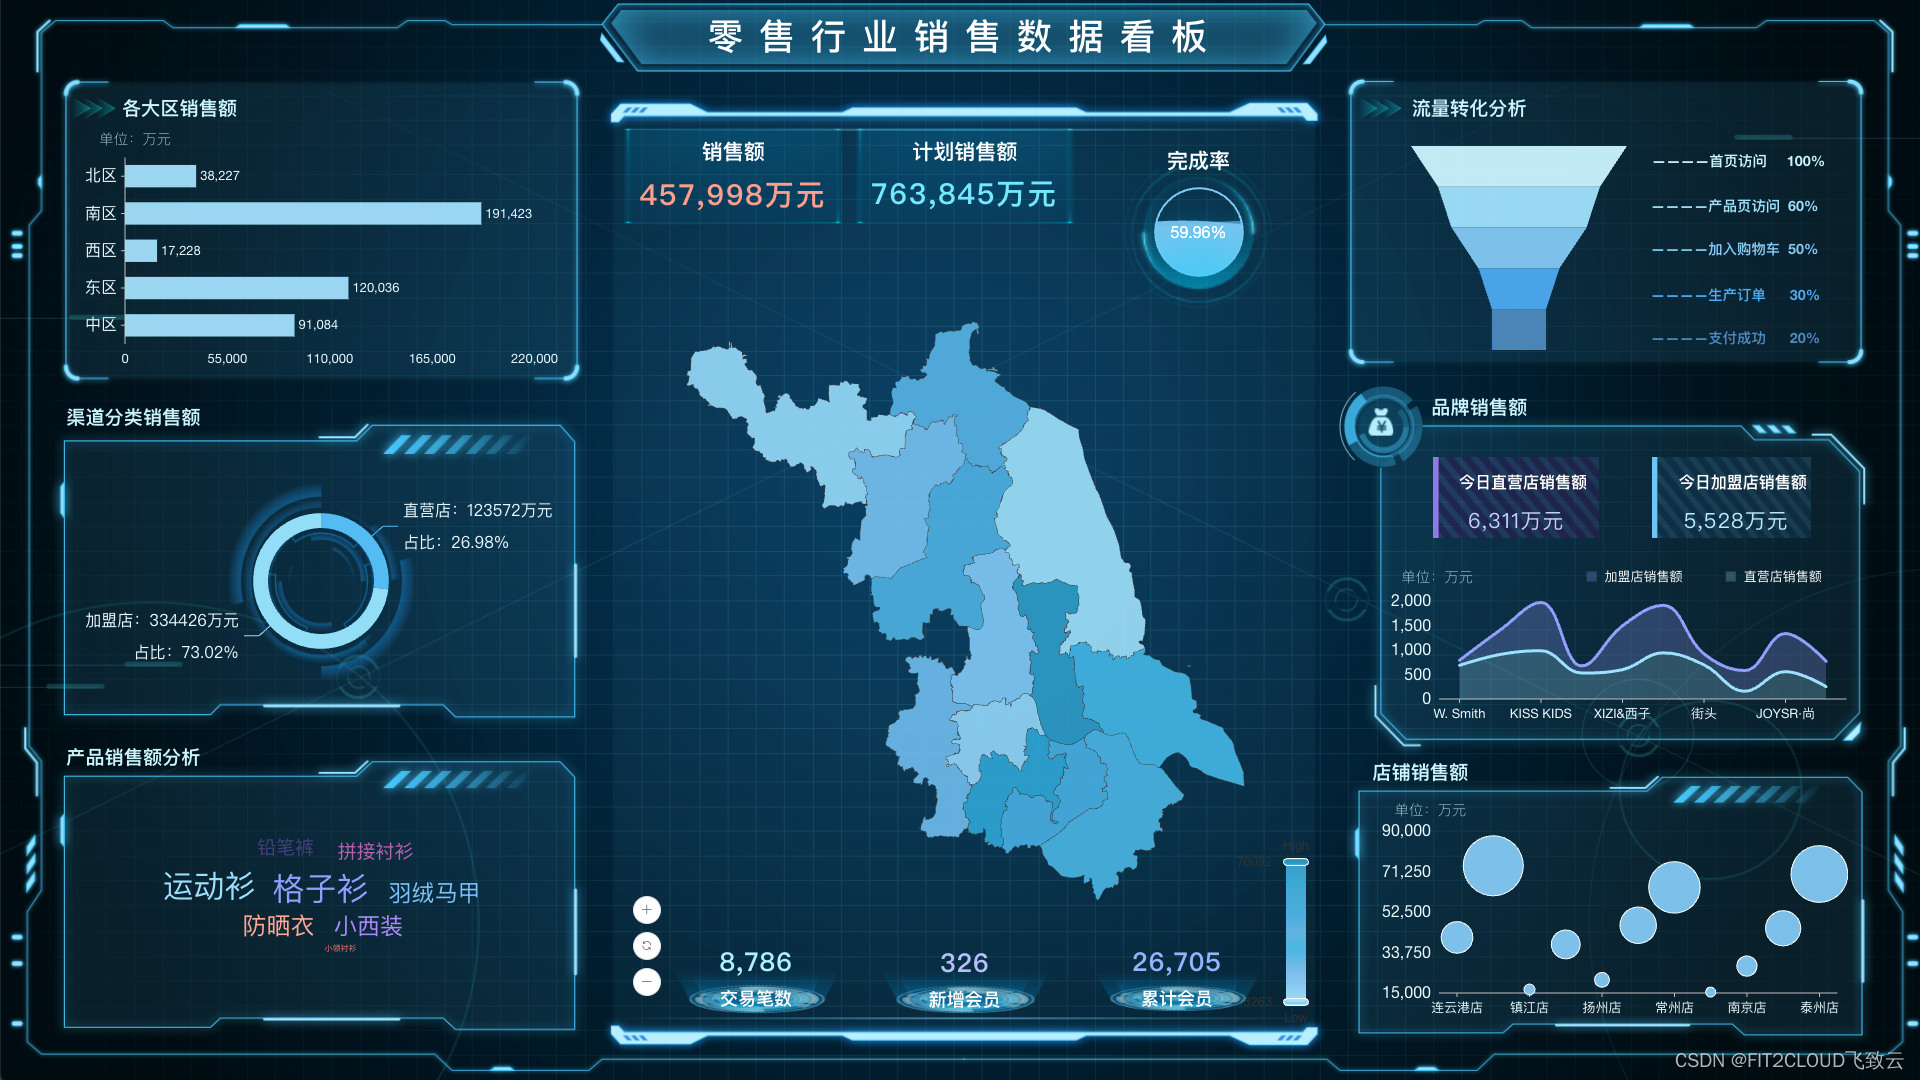Viewport: 1920px width, 1080px height.
Task: Click arrow icon beside 流量转化分析 title
Action: click(x=1381, y=108)
